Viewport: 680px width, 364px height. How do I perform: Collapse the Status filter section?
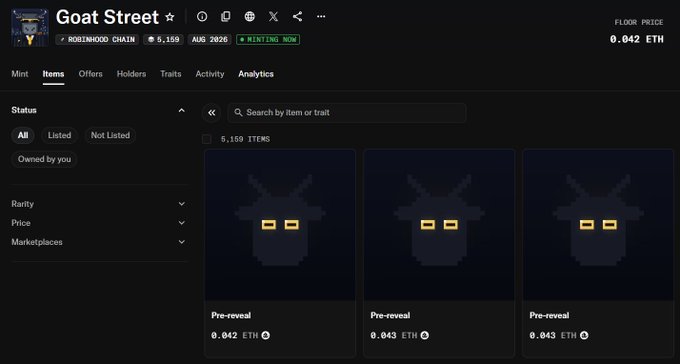[x=182, y=110]
